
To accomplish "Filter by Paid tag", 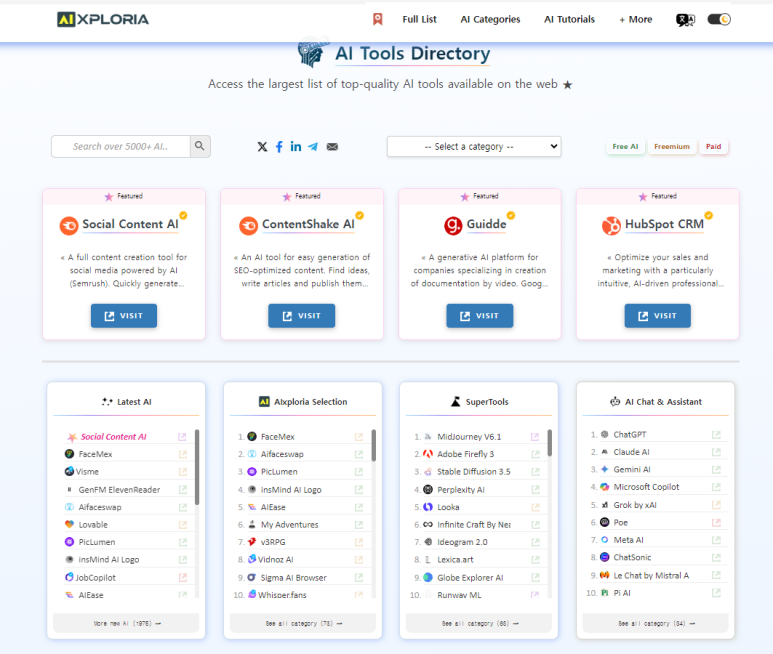I will pos(713,146).
